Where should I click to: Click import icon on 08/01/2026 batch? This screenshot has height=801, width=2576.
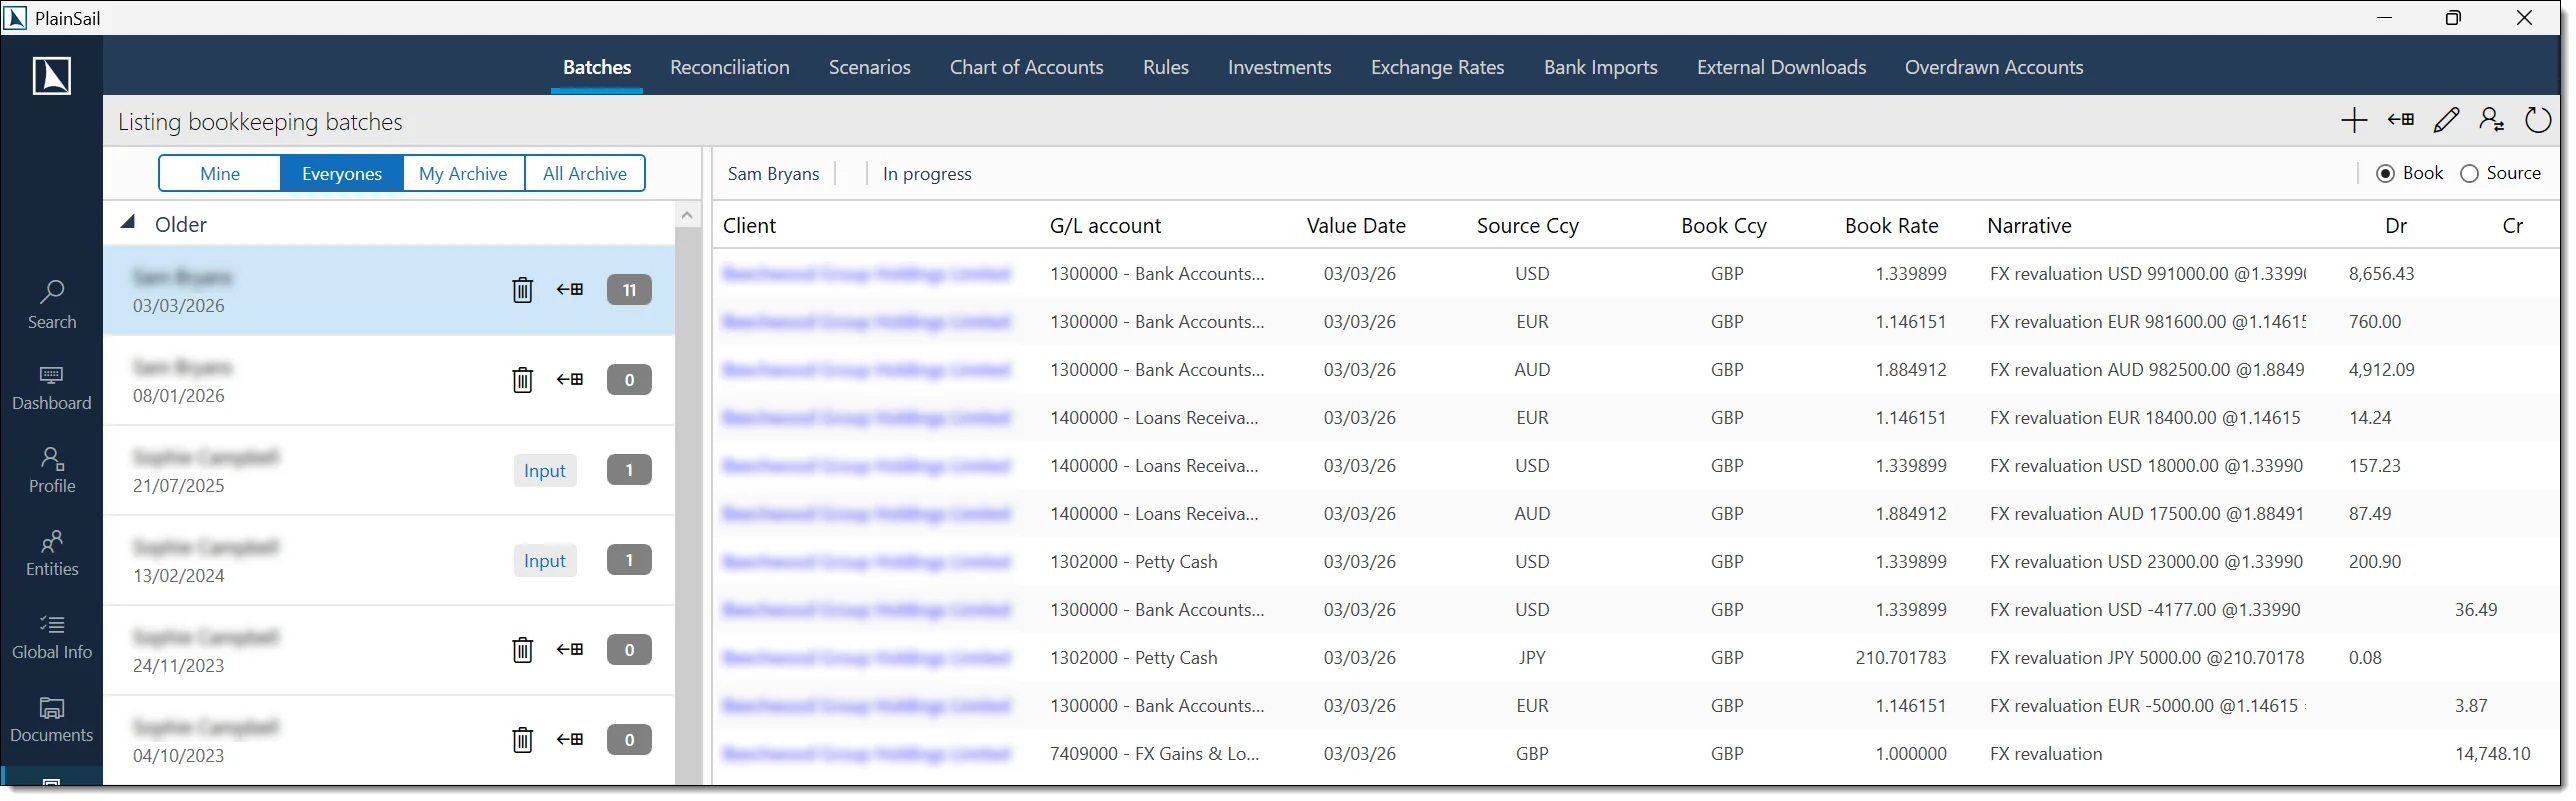[570, 380]
